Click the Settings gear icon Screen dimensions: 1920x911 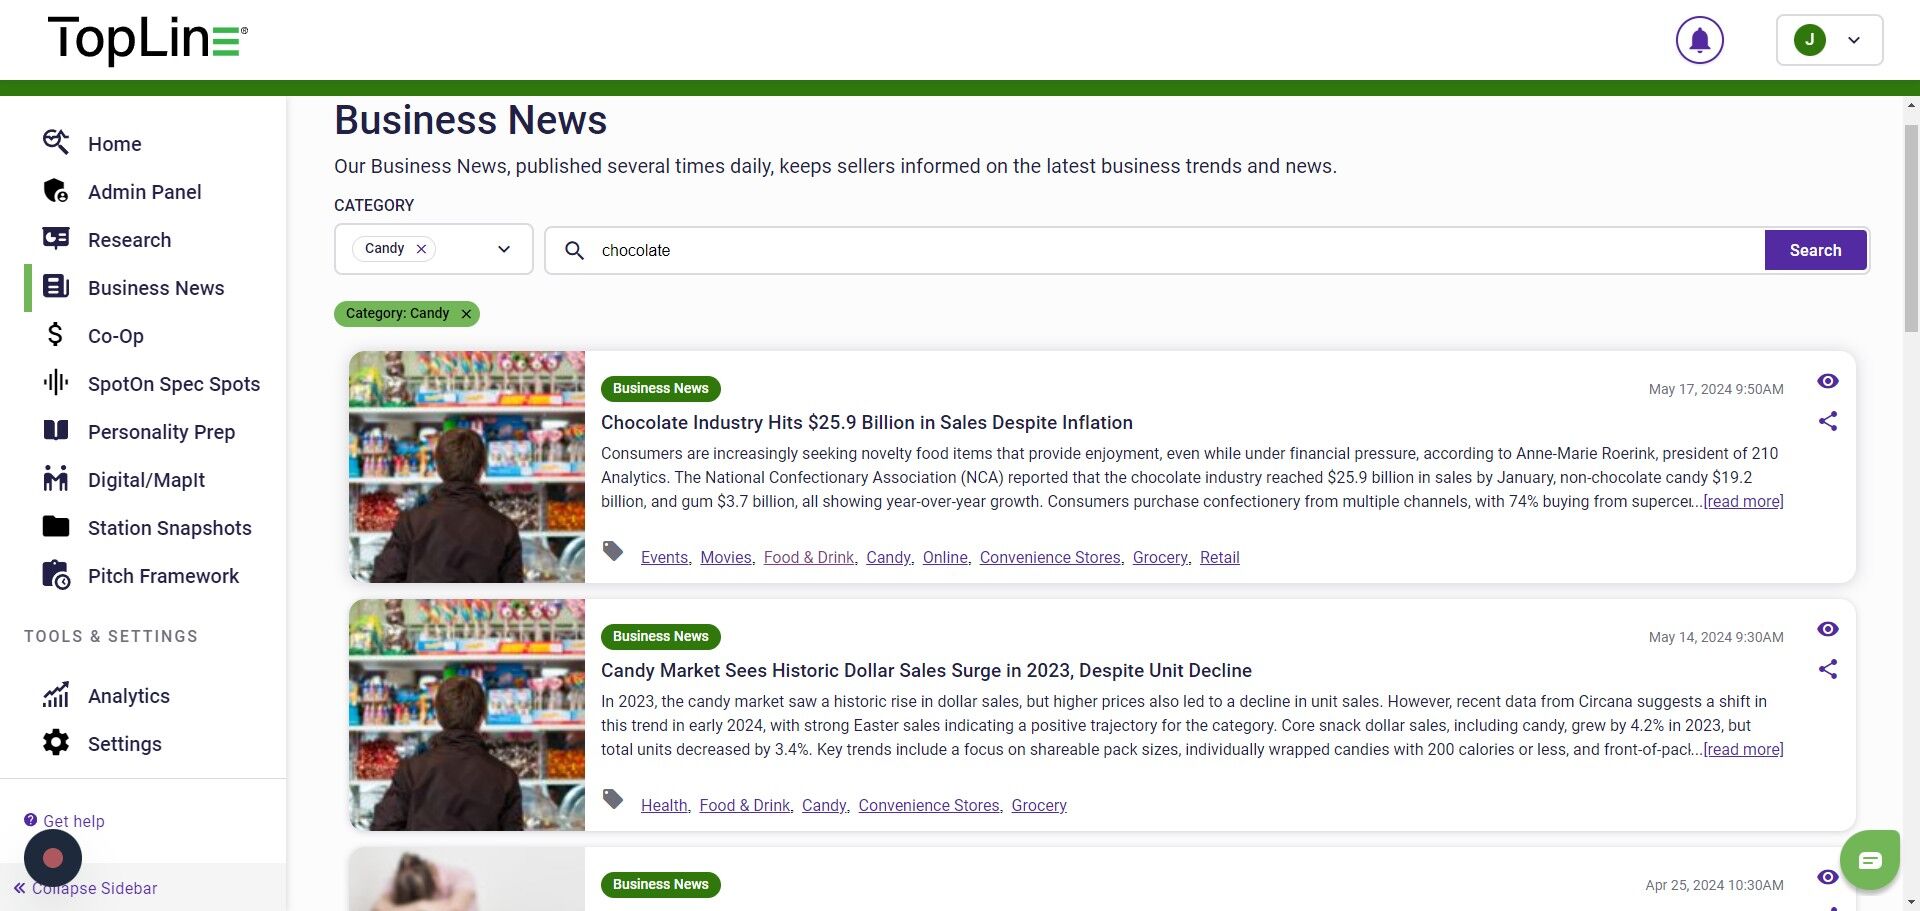click(x=56, y=743)
